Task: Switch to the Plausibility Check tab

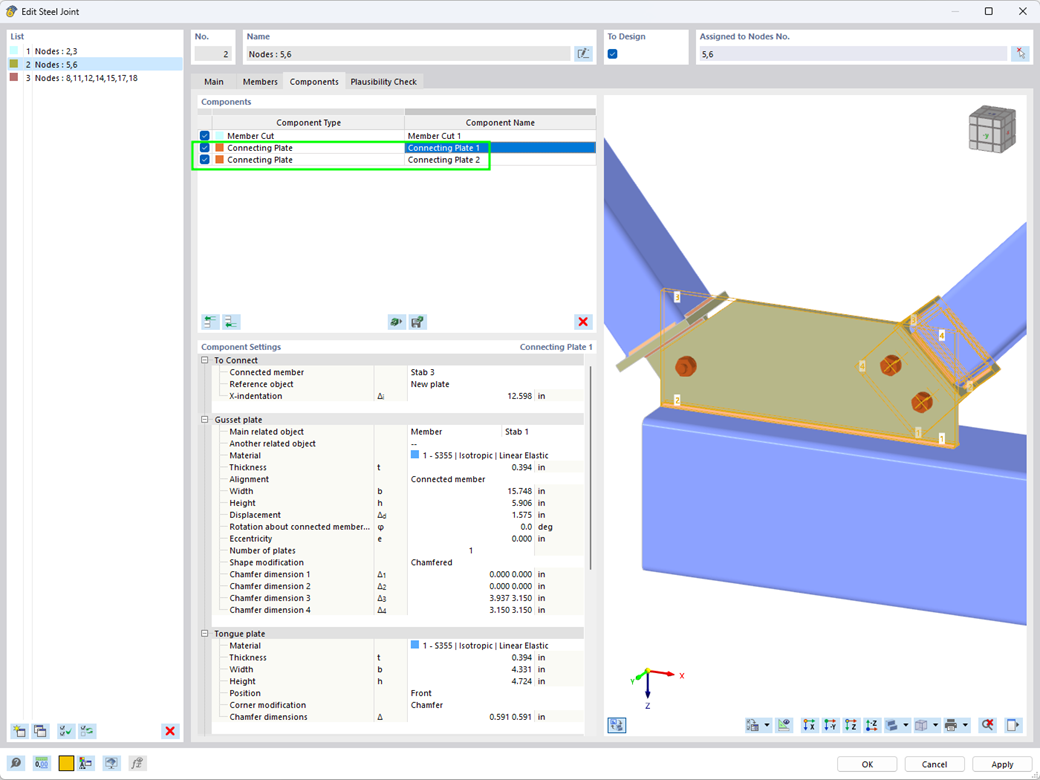Action: point(384,81)
